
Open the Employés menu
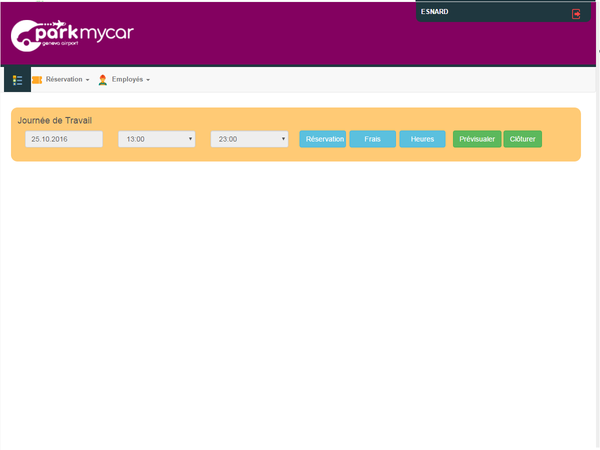[x=128, y=79]
